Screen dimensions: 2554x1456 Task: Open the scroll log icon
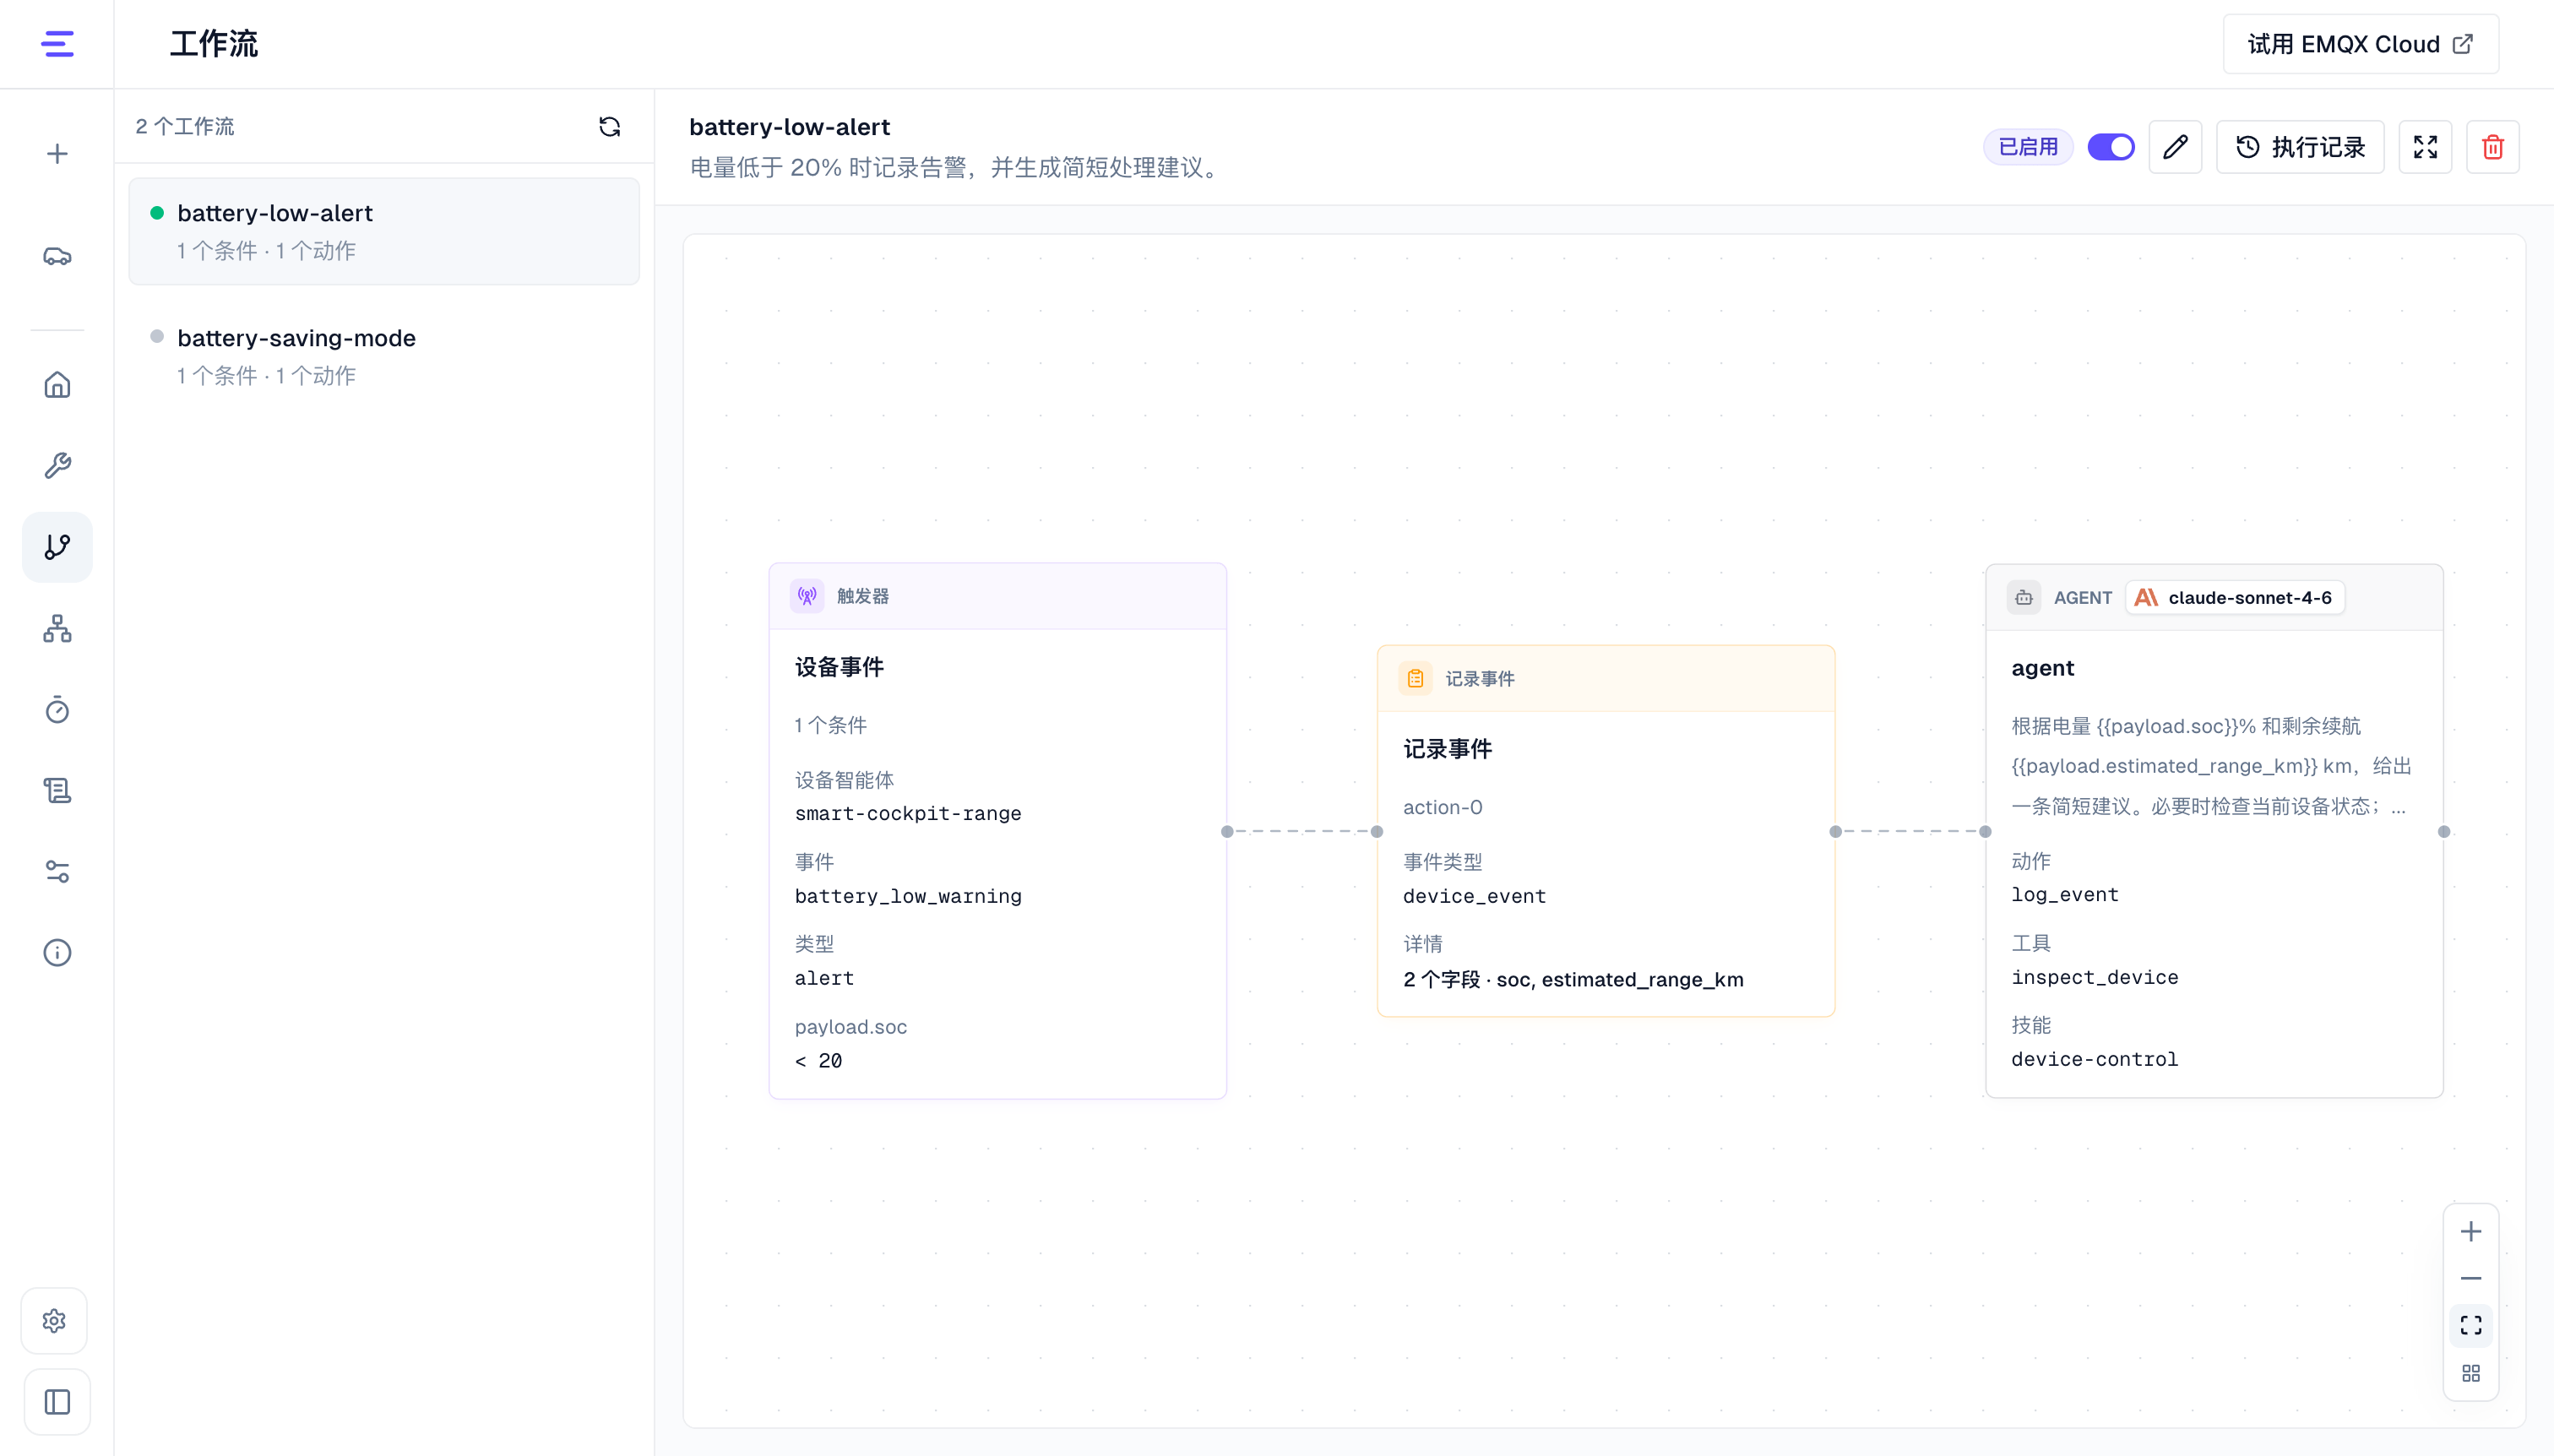[x=57, y=791]
